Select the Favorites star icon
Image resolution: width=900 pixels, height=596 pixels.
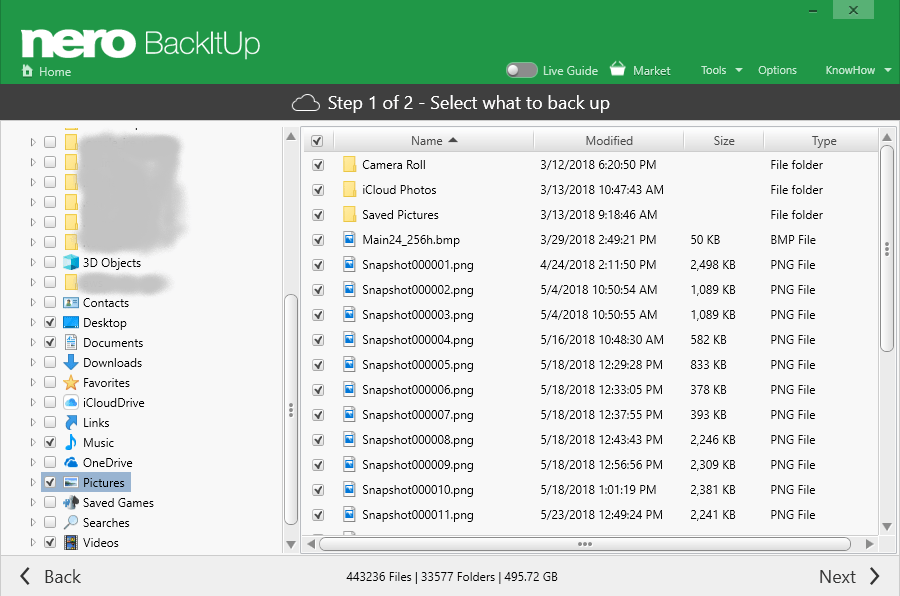coord(71,382)
